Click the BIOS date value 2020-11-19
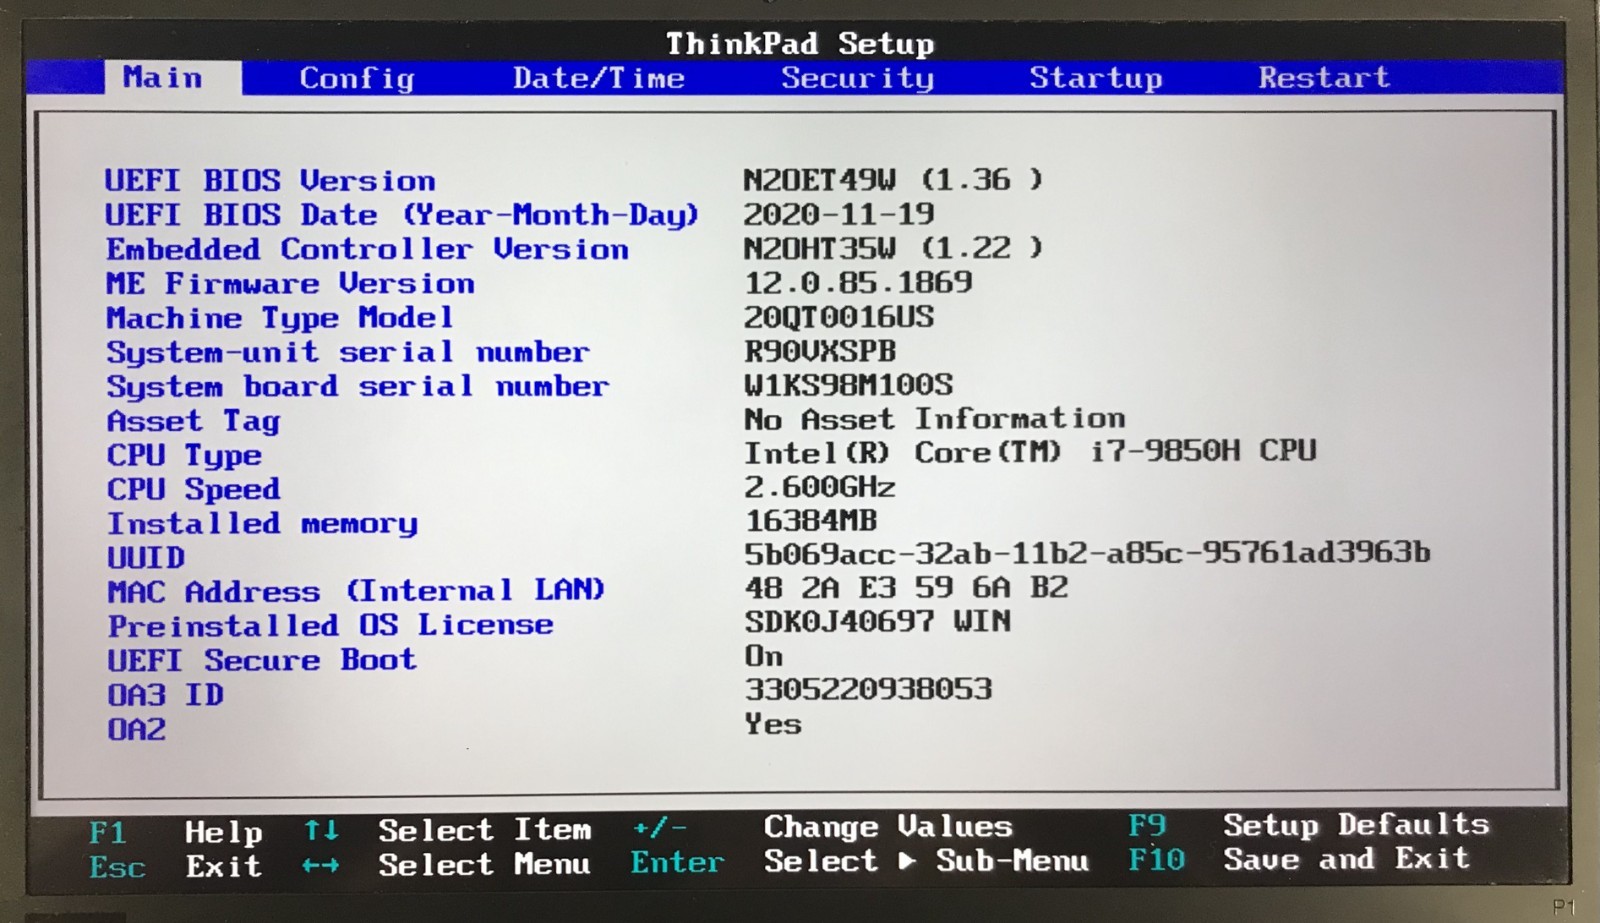This screenshot has width=1600, height=923. pos(839,214)
